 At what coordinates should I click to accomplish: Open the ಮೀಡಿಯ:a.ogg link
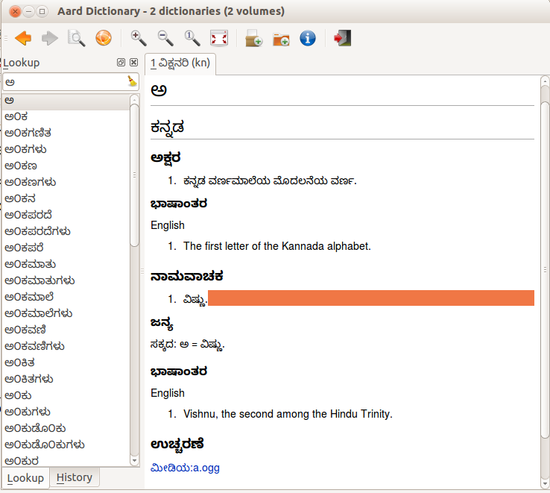pos(185,468)
